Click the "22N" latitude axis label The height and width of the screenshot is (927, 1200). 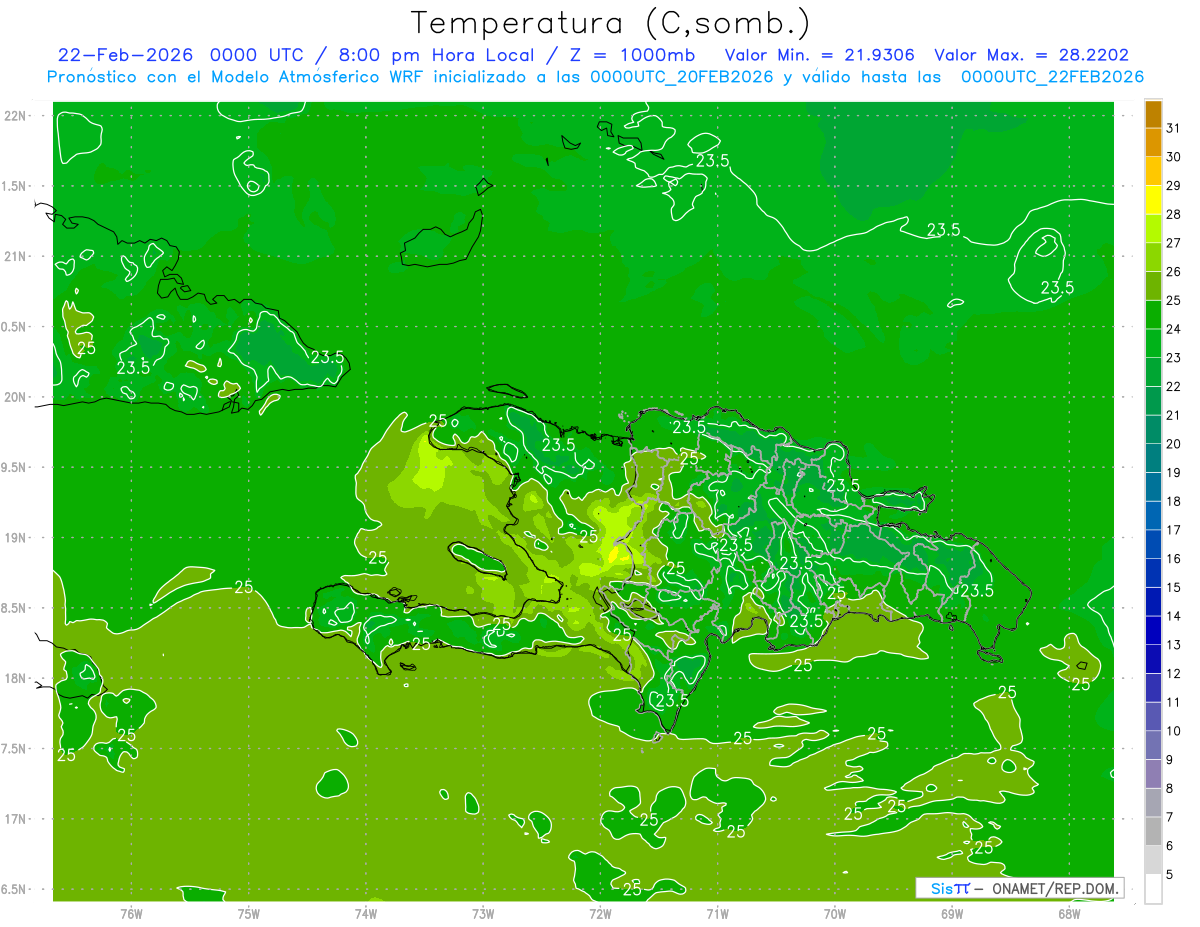click(x=17, y=116)
